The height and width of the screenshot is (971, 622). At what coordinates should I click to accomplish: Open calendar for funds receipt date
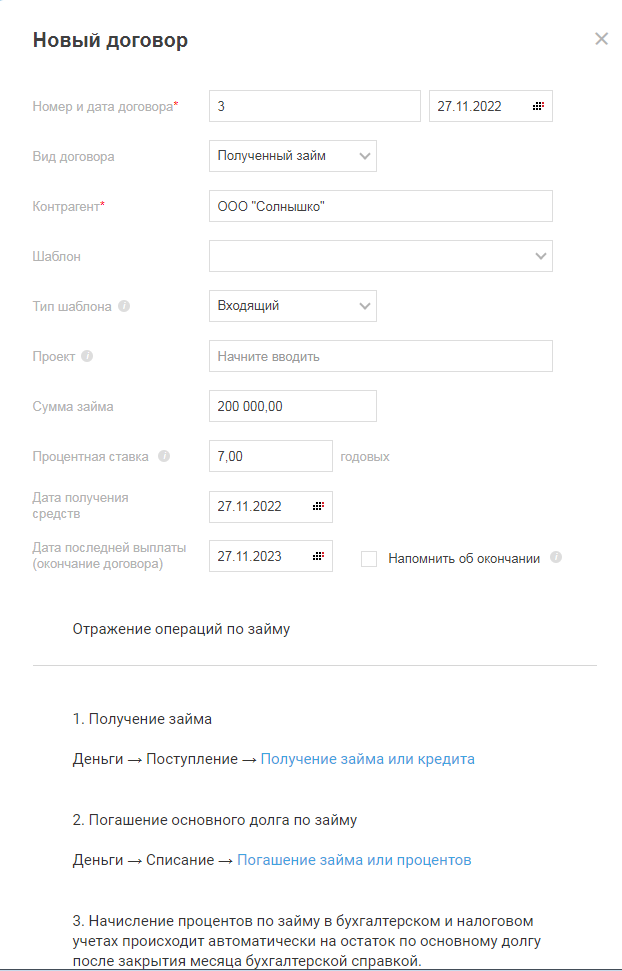318,506
